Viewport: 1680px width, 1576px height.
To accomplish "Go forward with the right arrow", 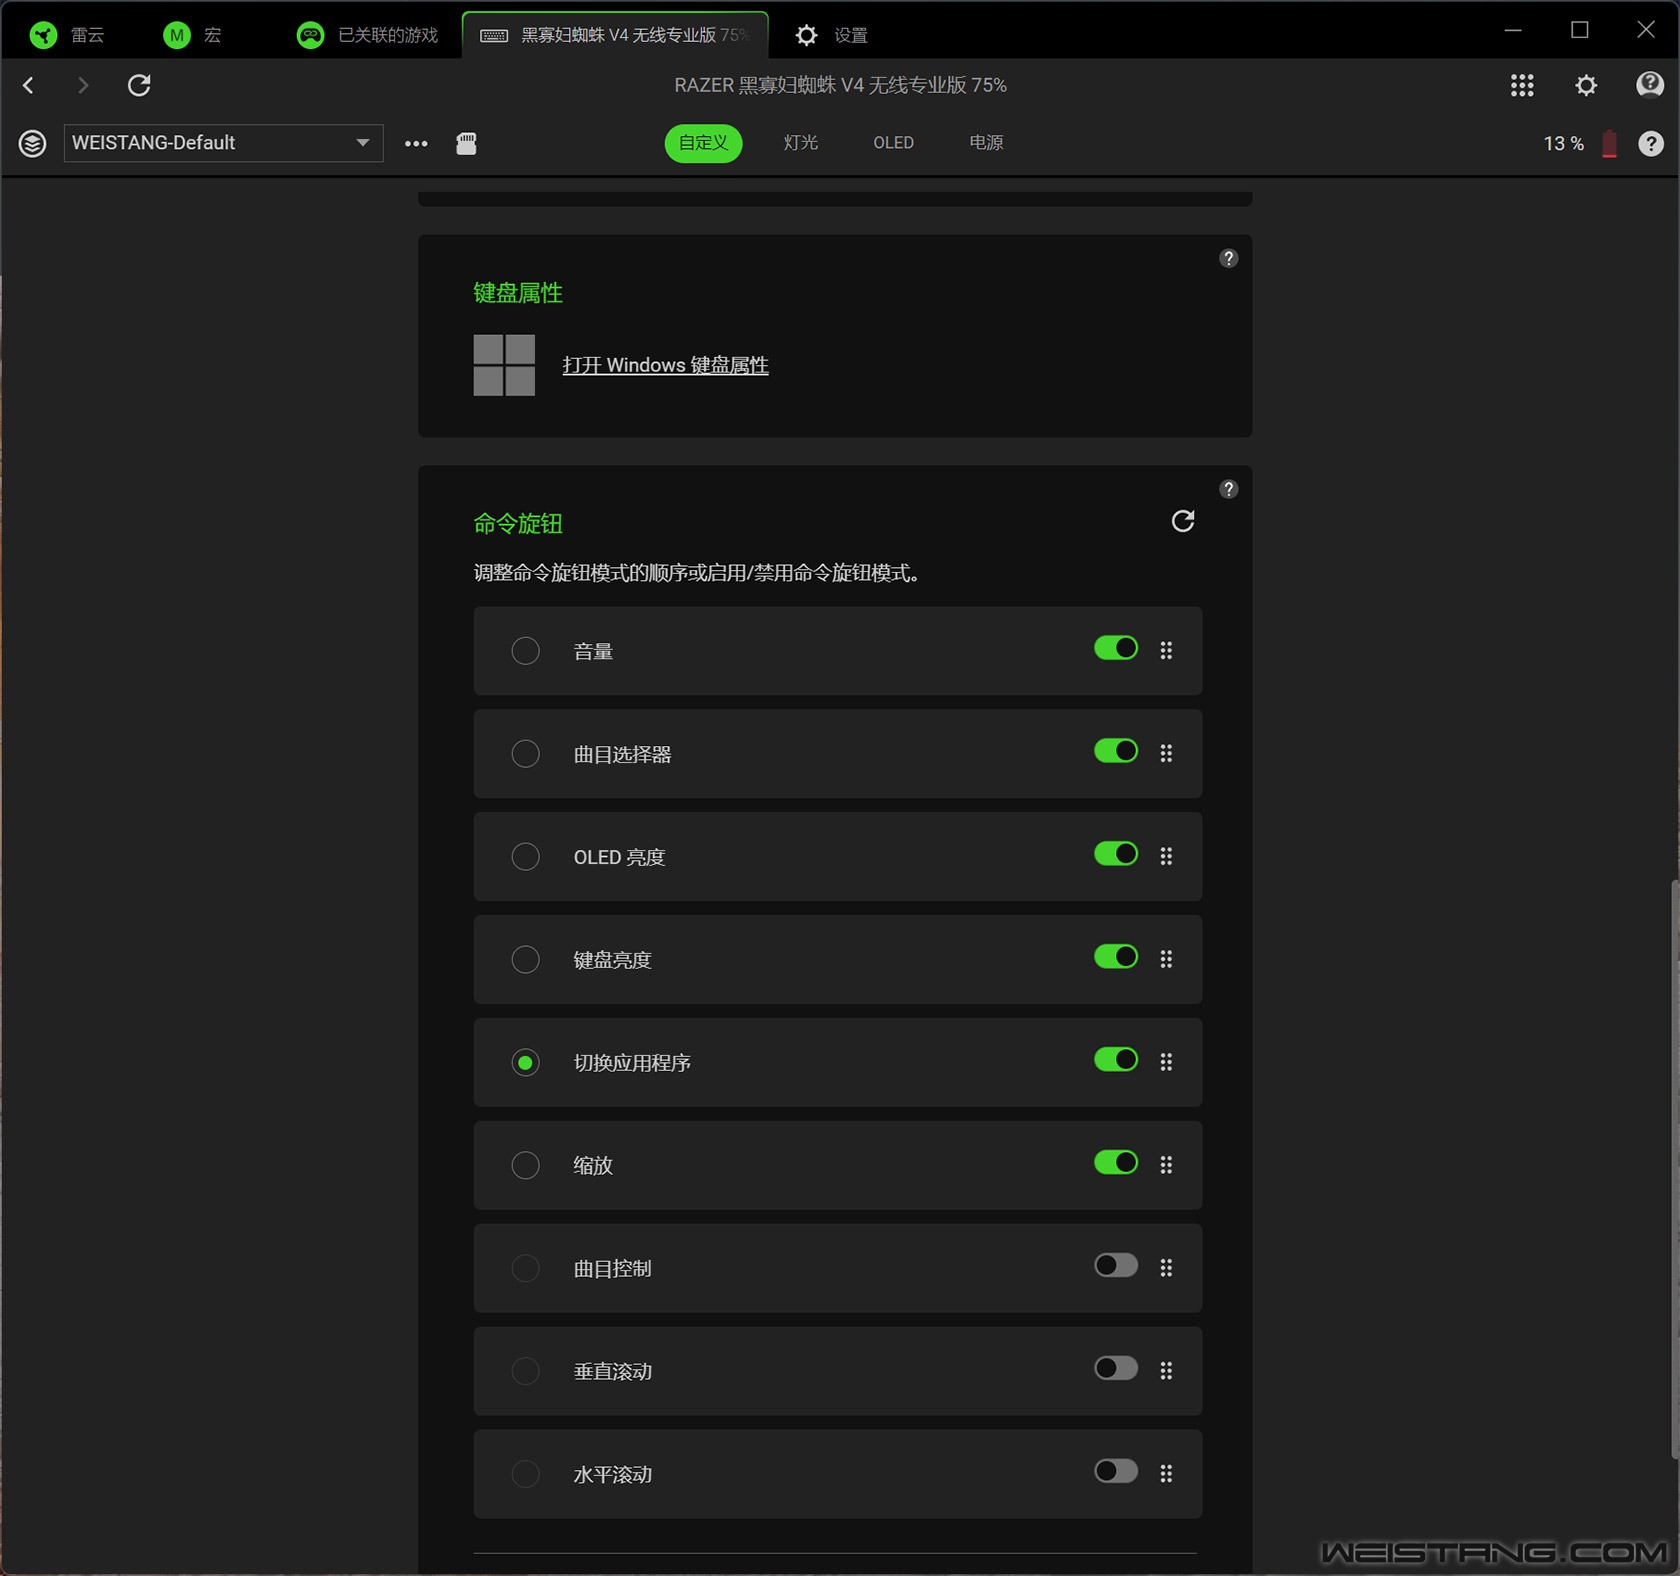I will point(83,85).
